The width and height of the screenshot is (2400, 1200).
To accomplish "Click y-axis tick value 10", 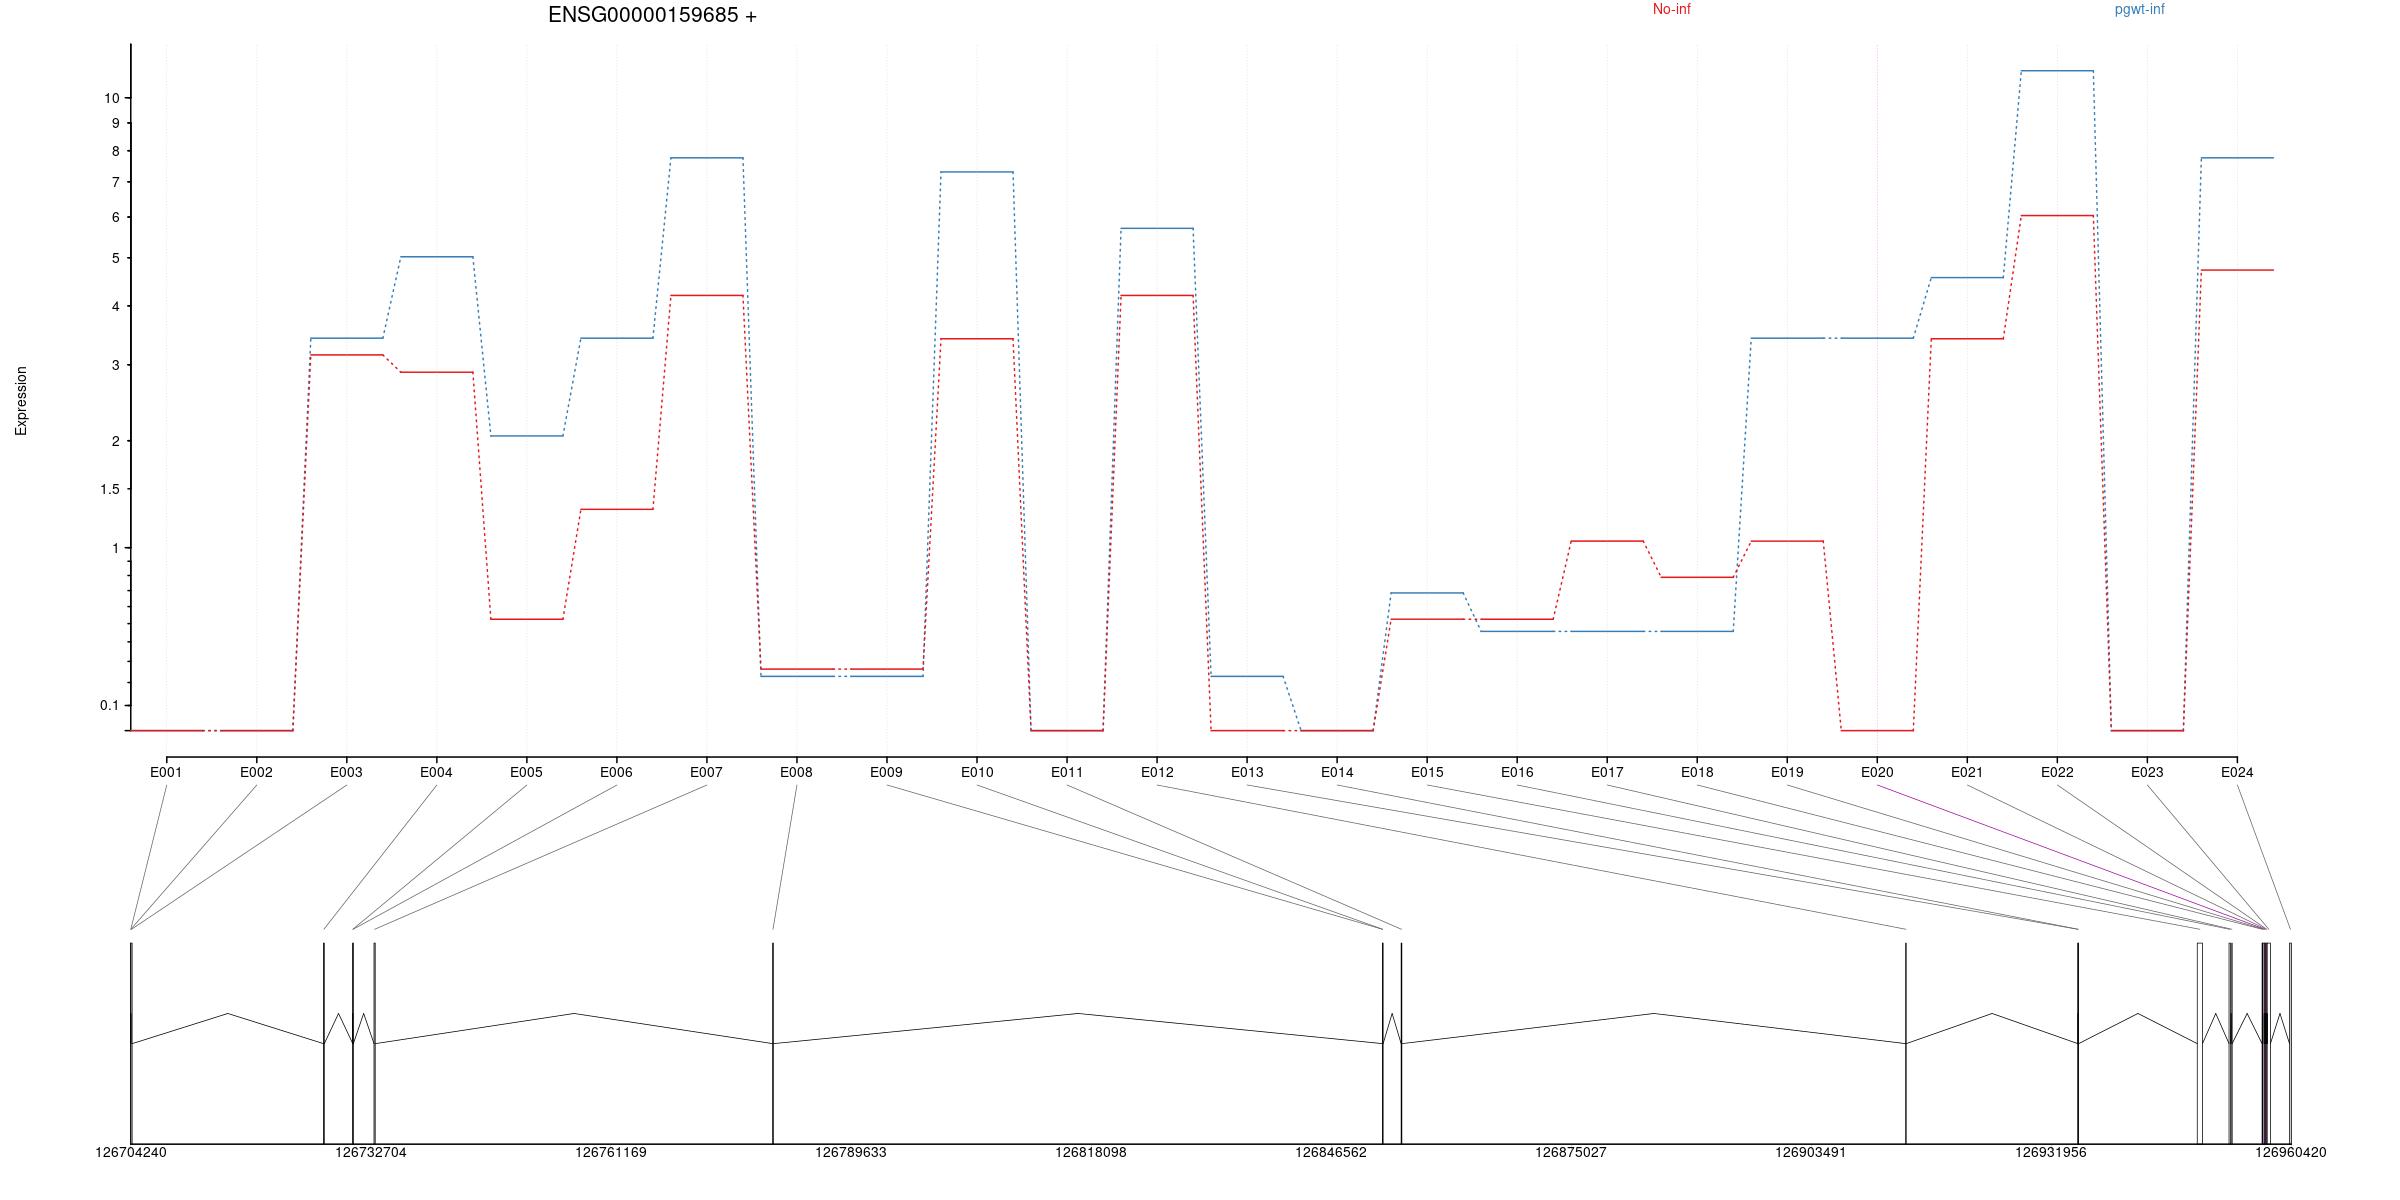I will 112,98.
